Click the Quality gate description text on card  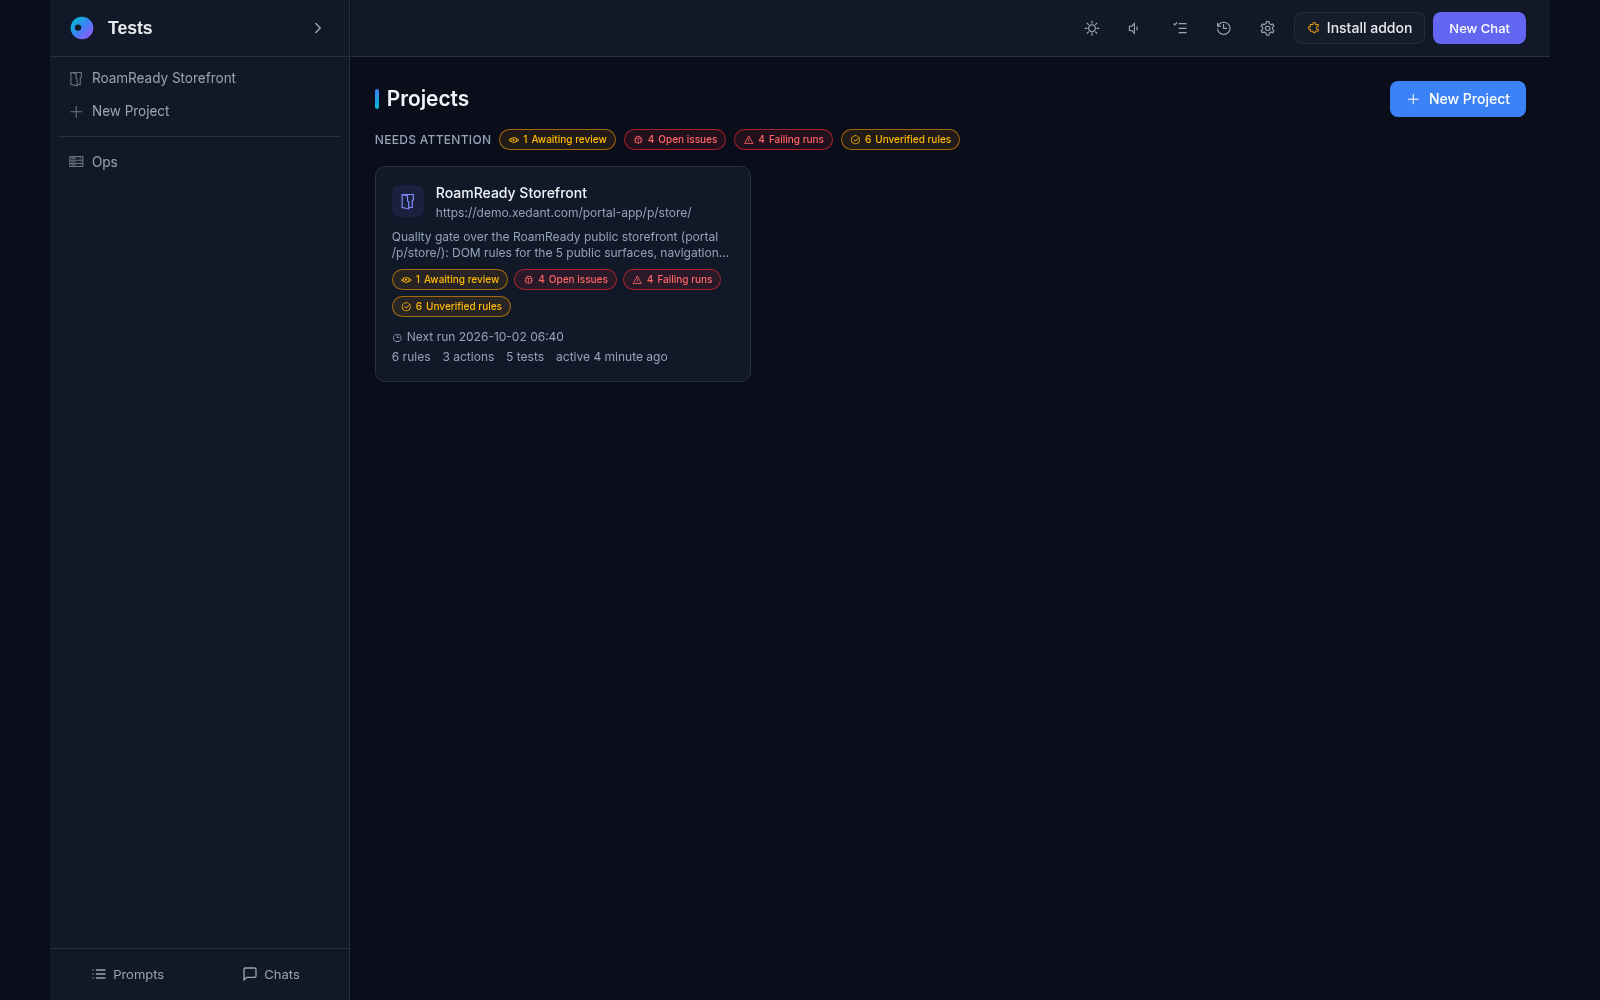point(560,245)
